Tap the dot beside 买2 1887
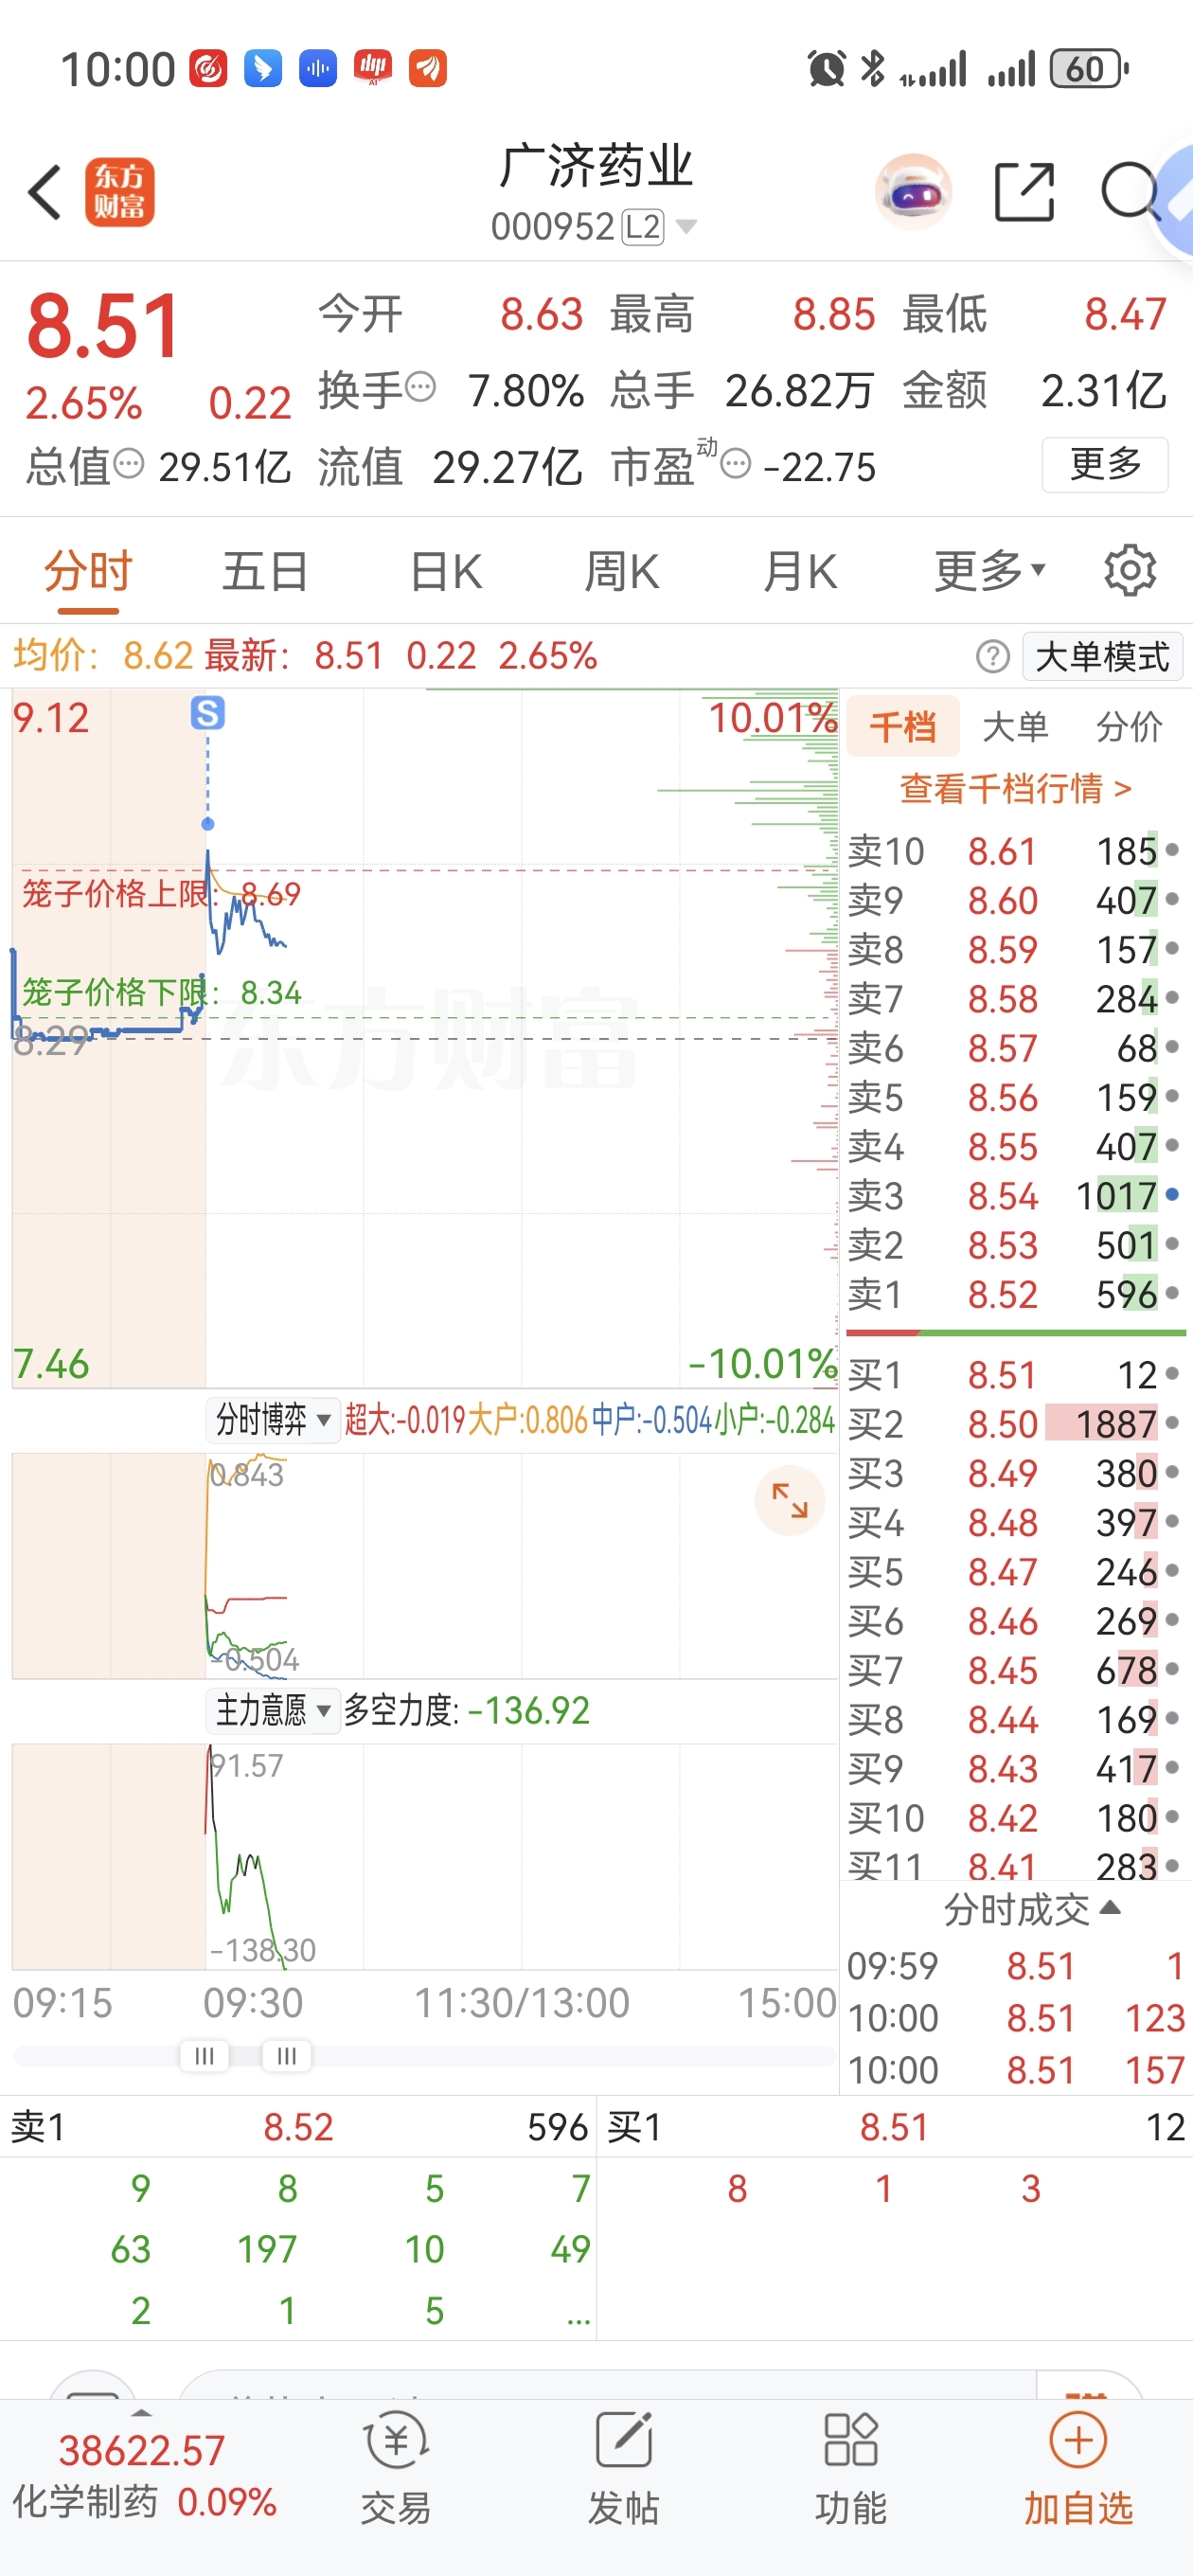This screenshot has width=1193, height=2576. point(1172,1422)
